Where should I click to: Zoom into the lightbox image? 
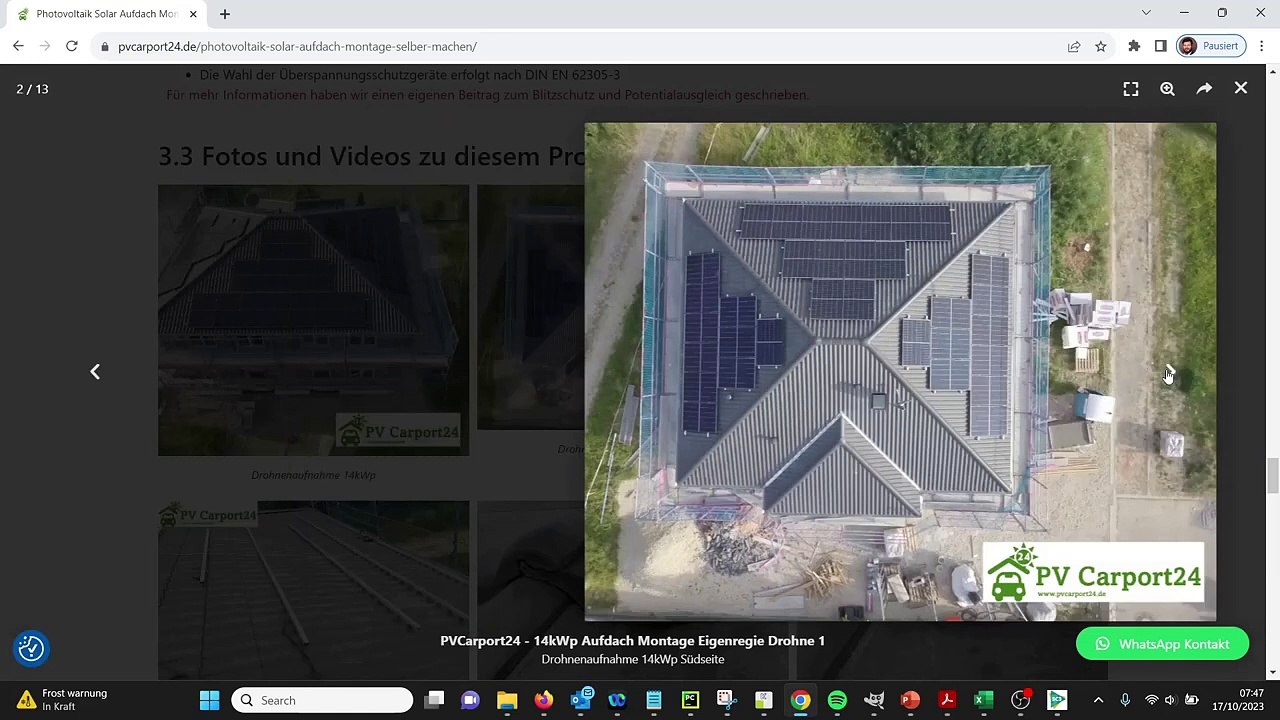[x=1167, y=89]
